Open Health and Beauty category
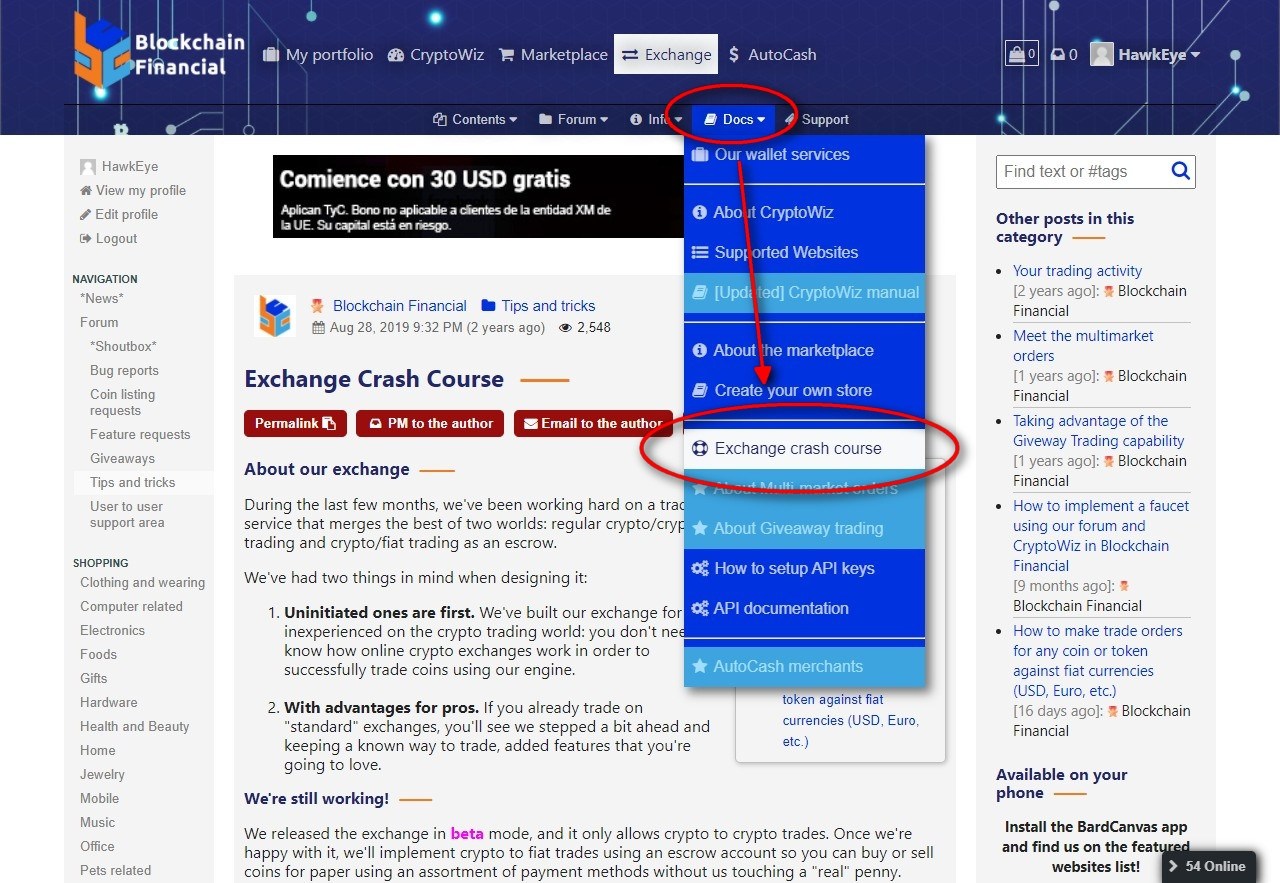 (x=134, y=726)
